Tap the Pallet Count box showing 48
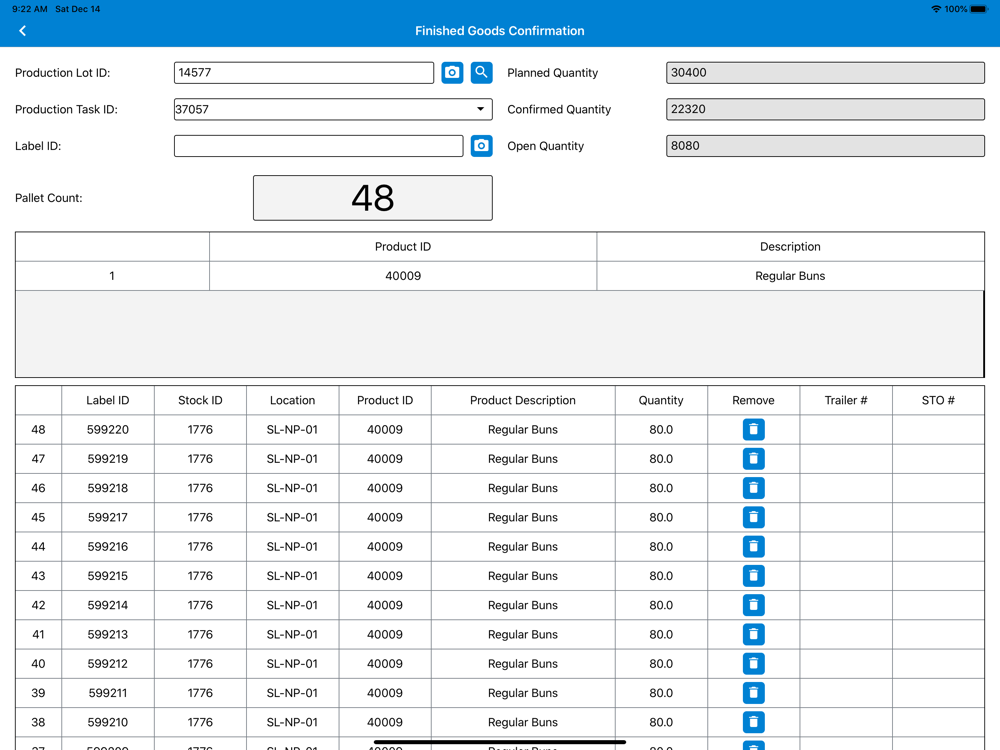 point(372,198)
